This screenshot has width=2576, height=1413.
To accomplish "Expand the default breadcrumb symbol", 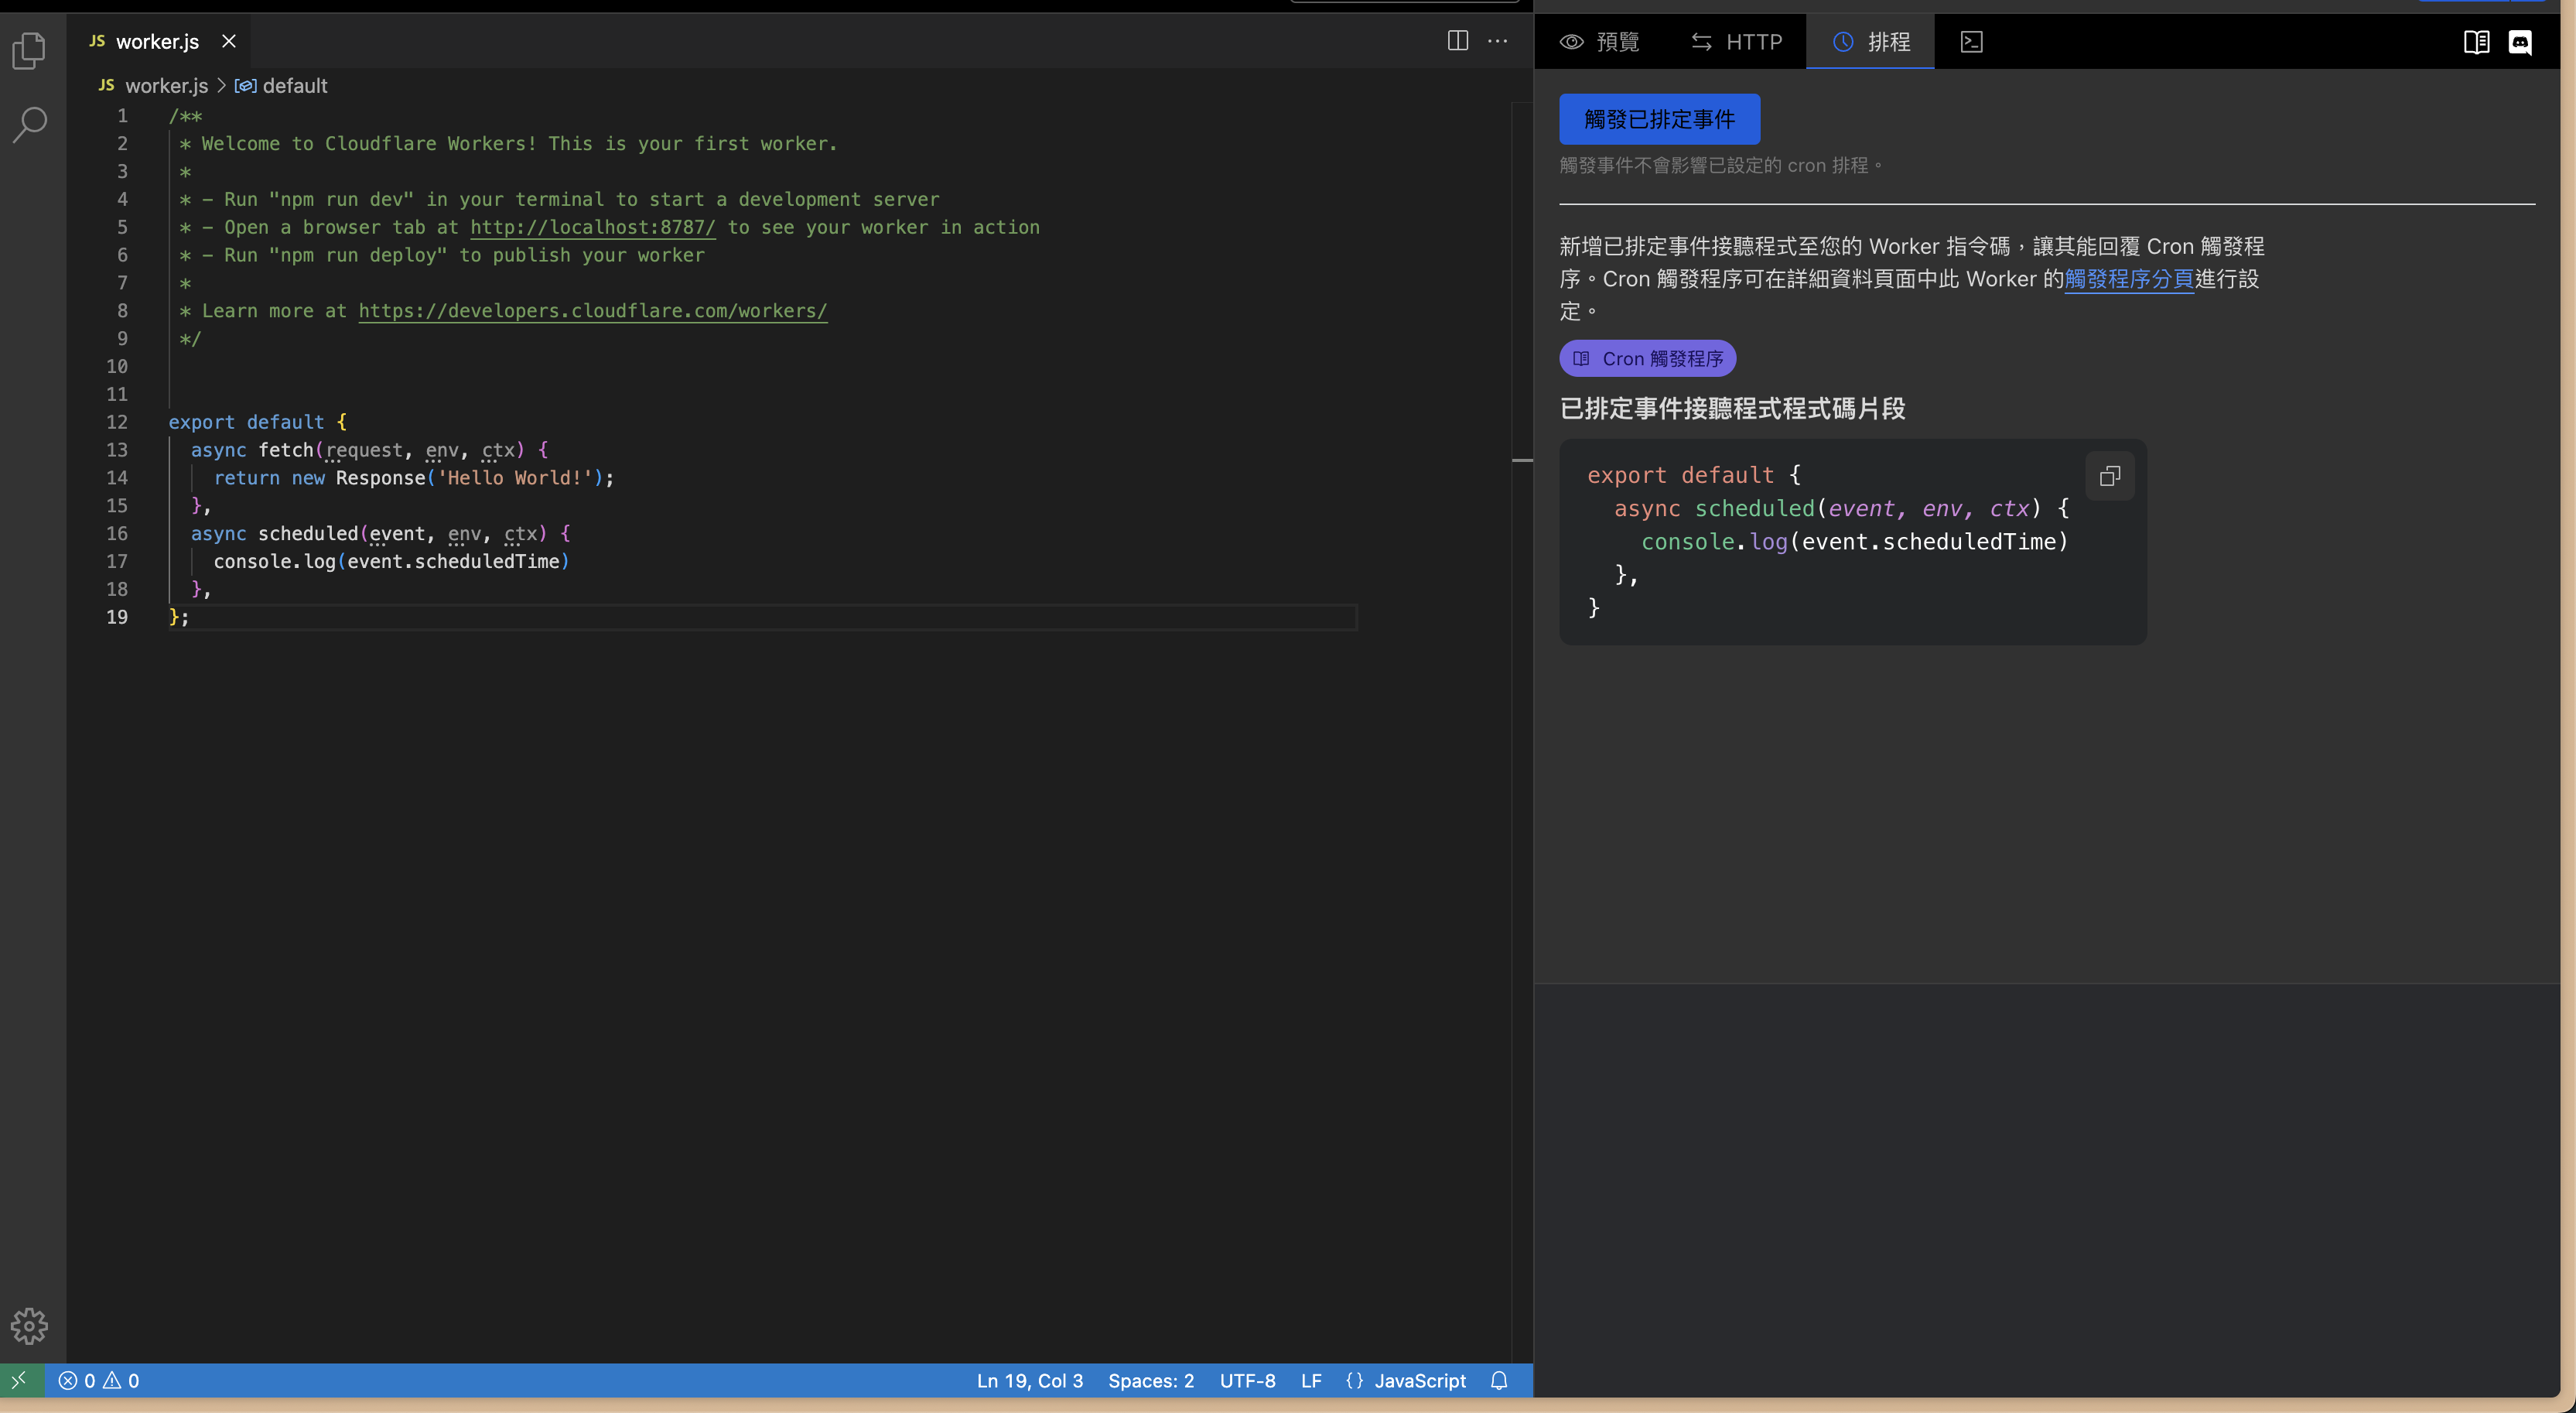I will point(294,86).
